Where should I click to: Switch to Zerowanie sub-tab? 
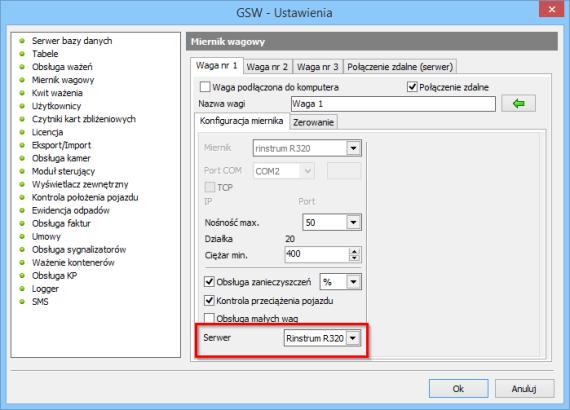313,122
